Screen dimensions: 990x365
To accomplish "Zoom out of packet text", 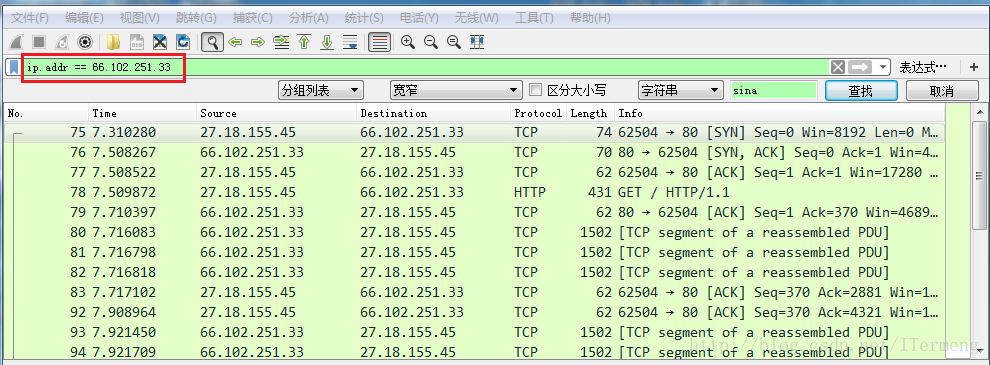I will (x=431, y=42).
